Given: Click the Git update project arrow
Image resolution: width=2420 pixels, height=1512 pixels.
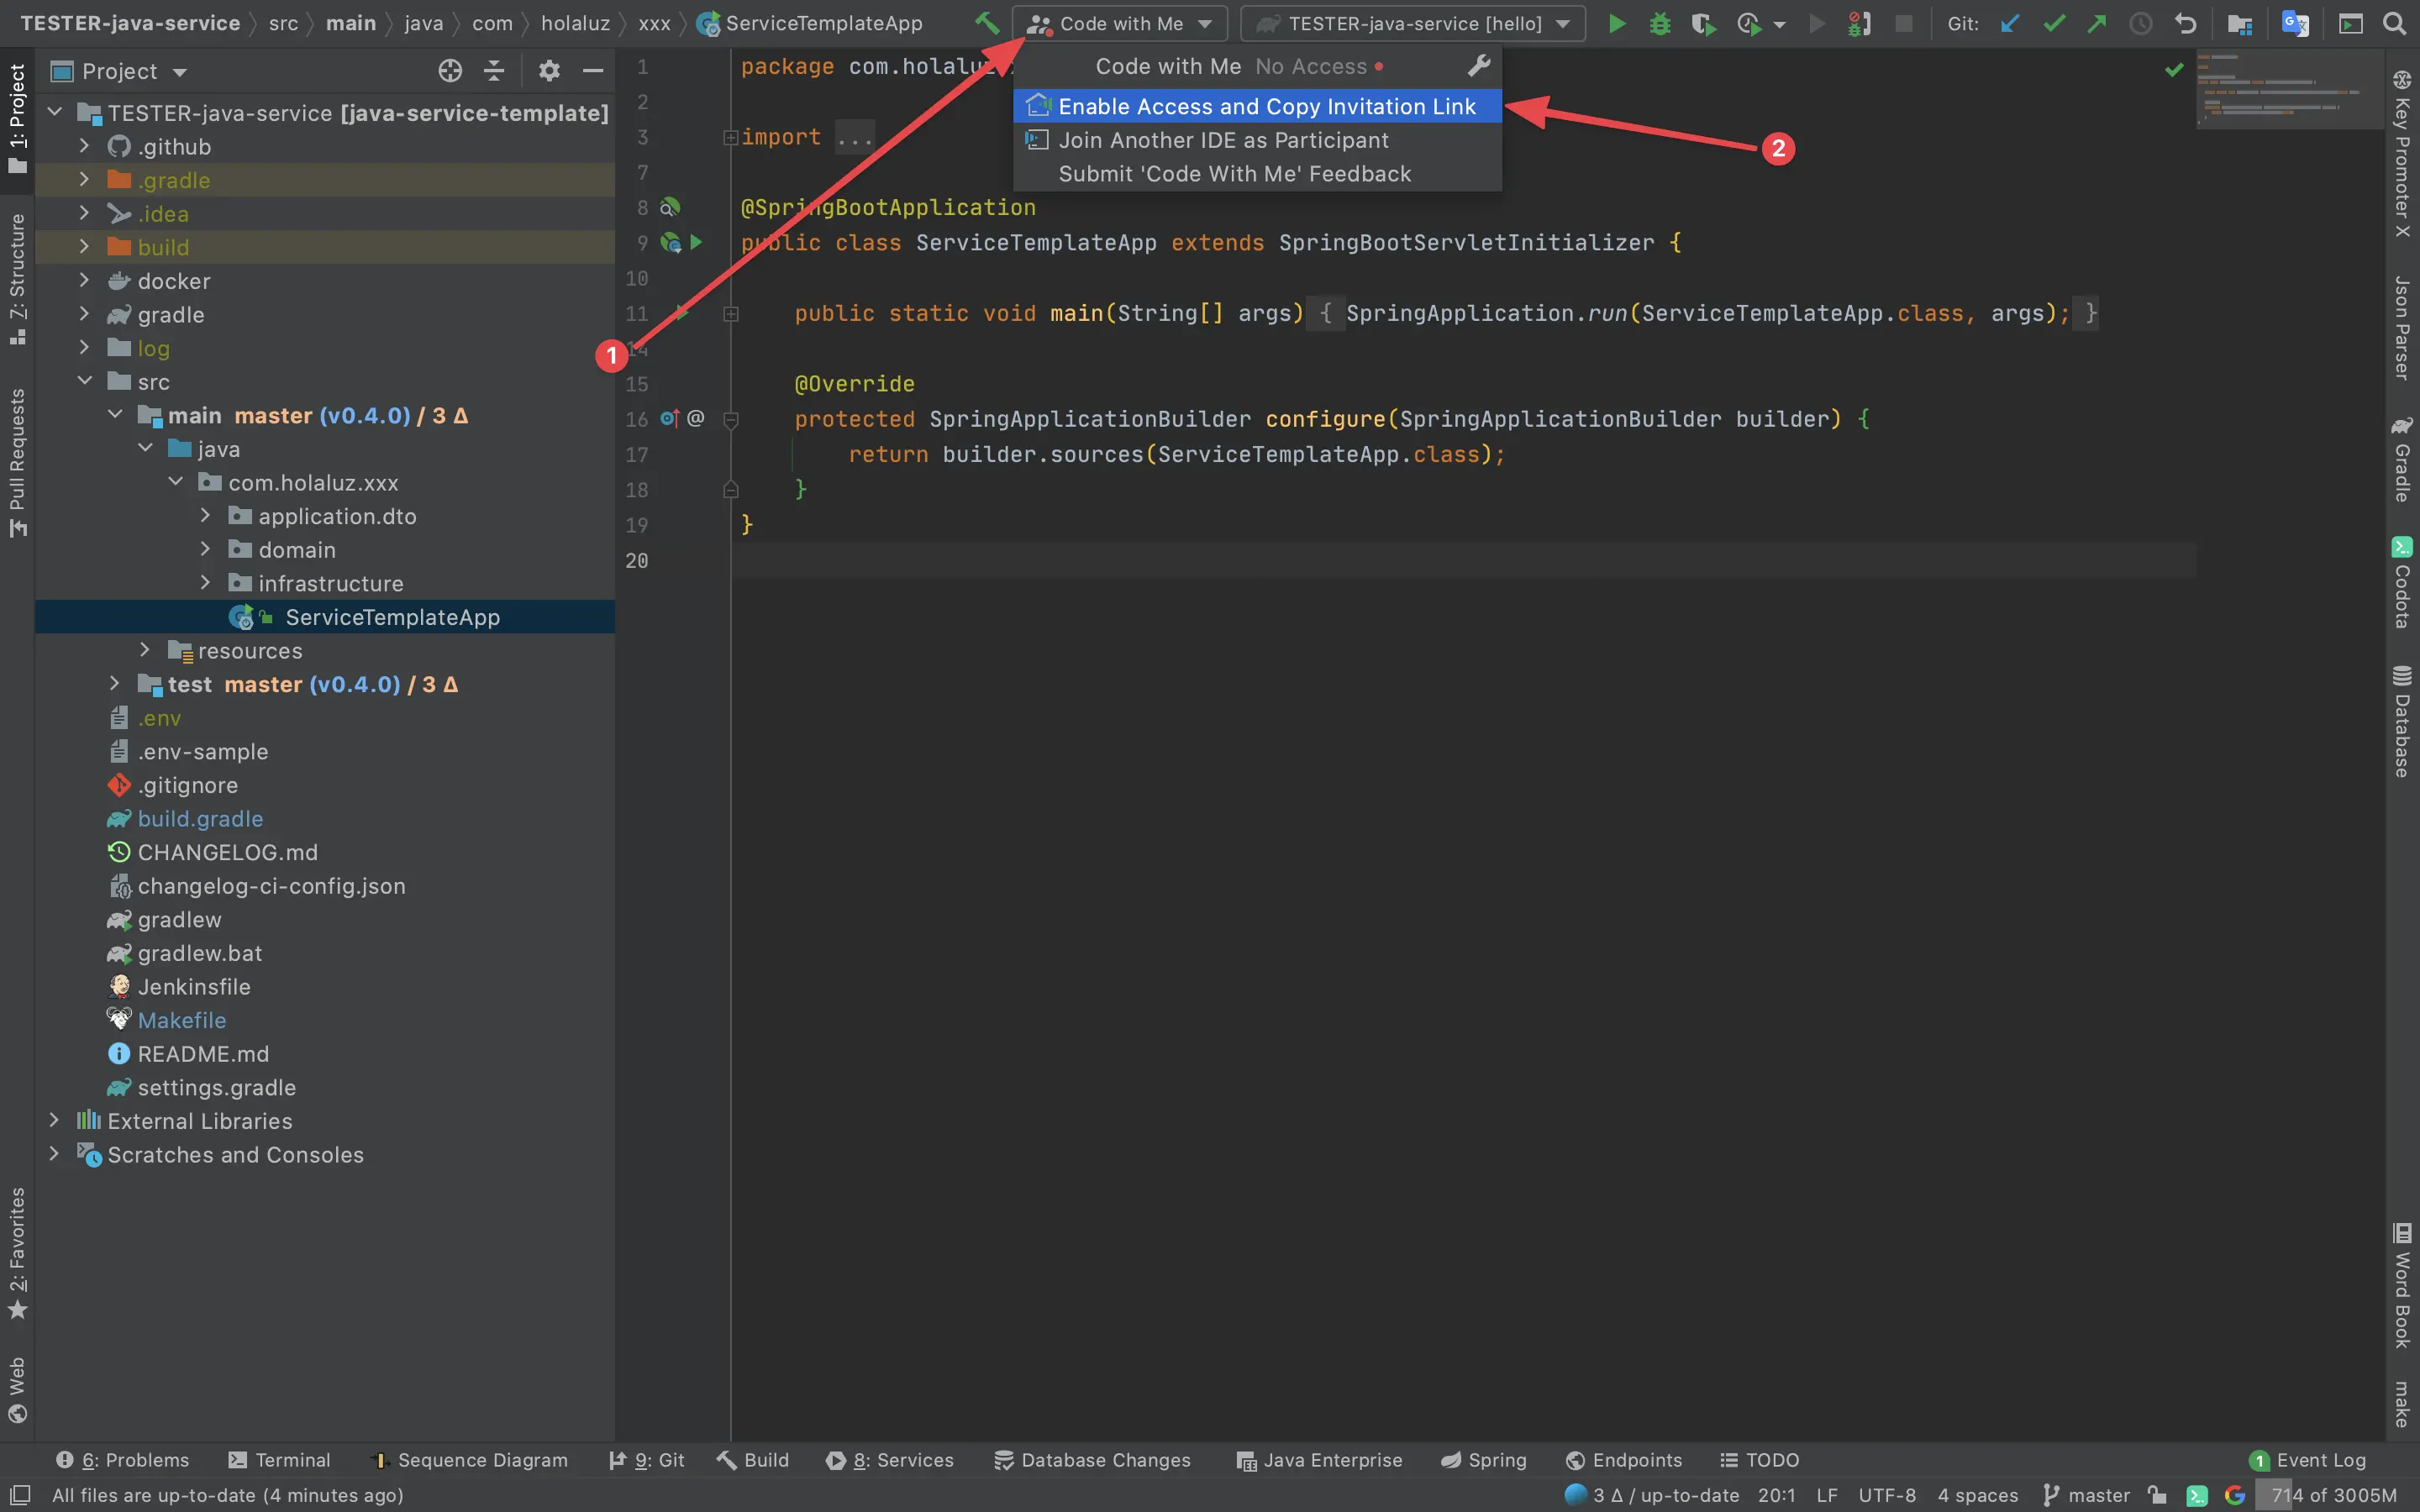Looking at the screenshot, I should click(x=2010, y=23).
